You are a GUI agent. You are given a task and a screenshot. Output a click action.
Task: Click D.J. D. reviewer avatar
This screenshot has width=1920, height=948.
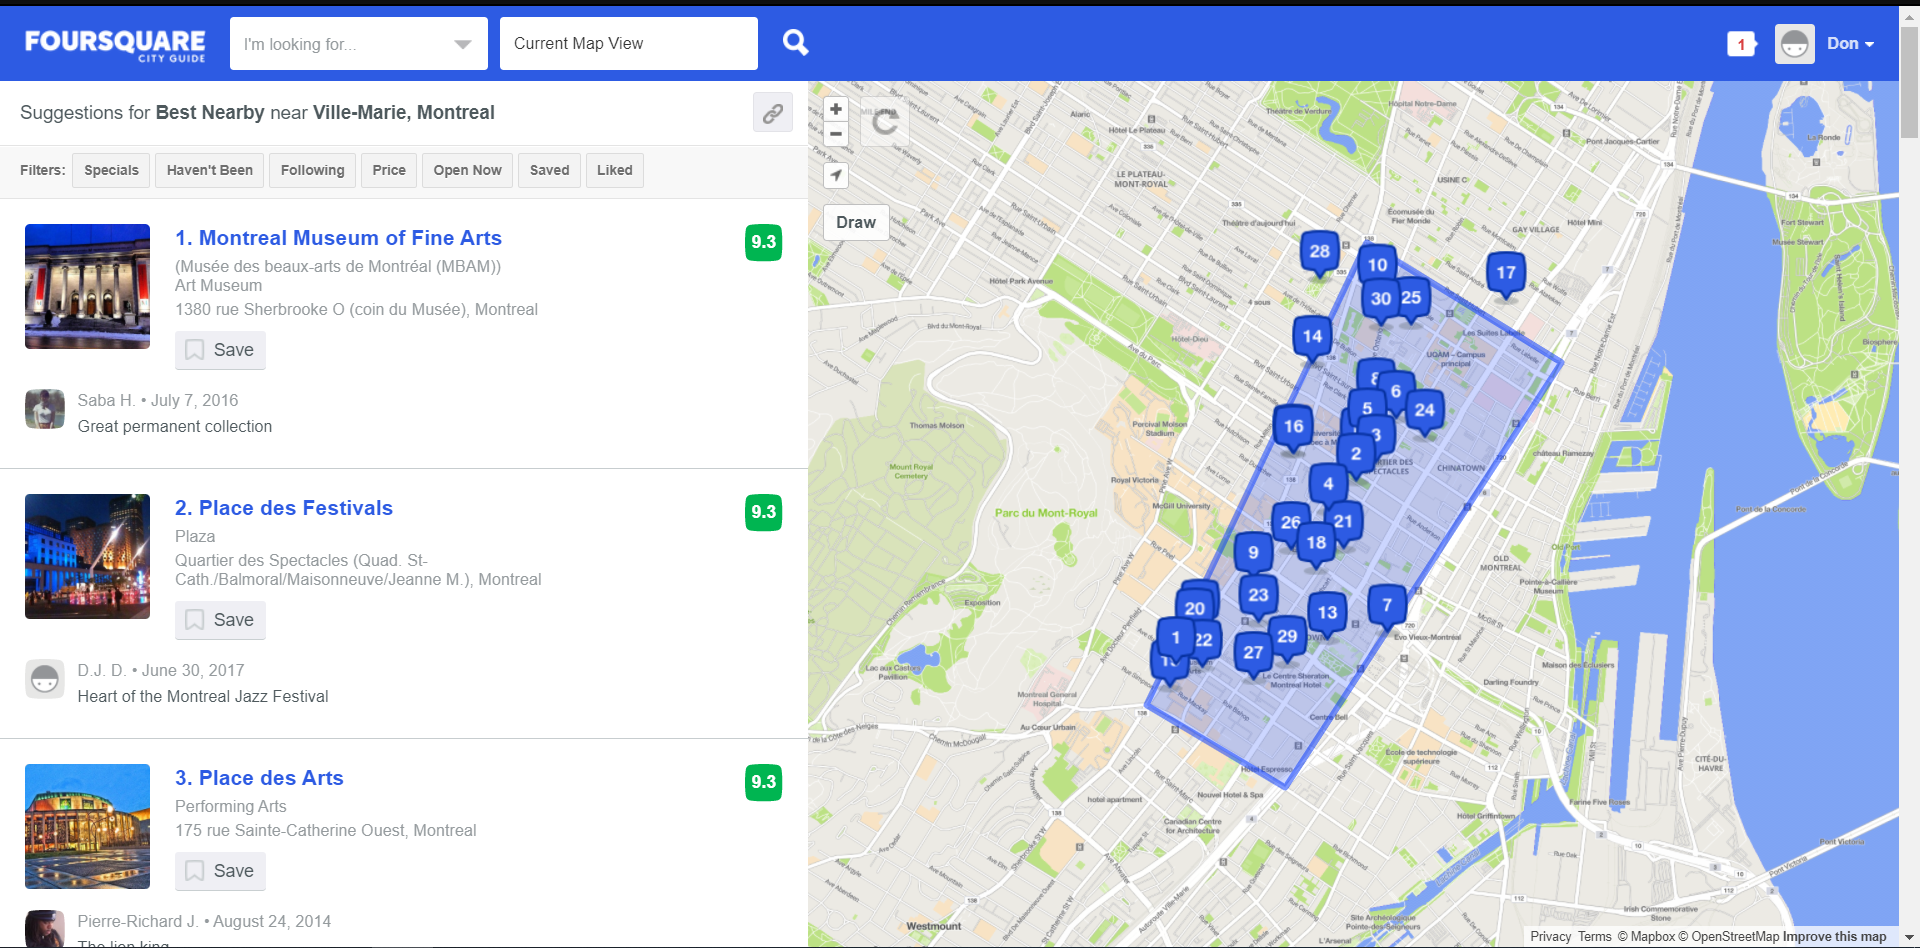tap(45, 679)
